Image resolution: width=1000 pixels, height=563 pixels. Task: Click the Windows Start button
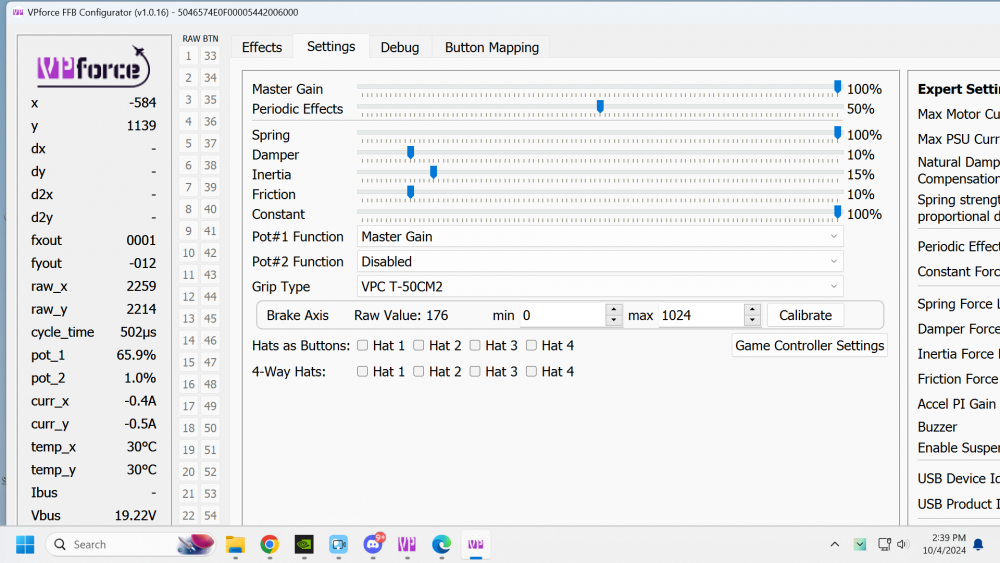pyautogui.click(x=25, y=544)
